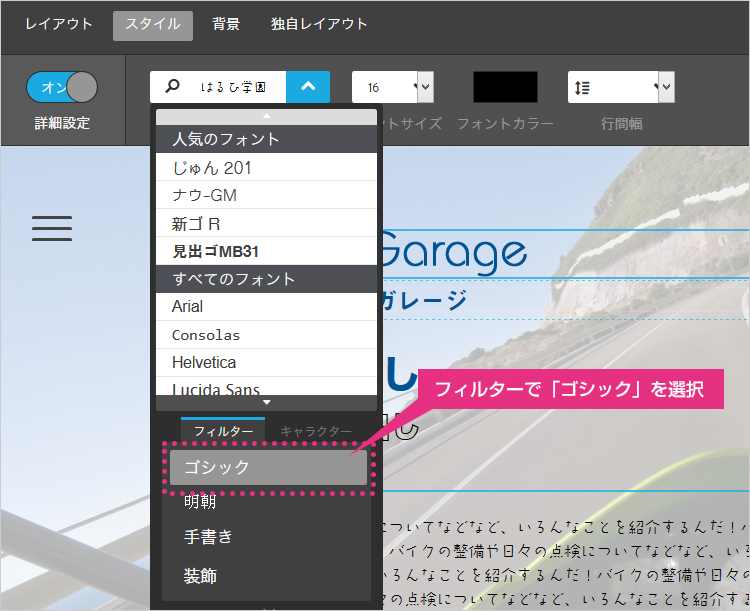This screenshot has height=611, width=750.
Task: Select the Arial font
Action: coord(266,307)
